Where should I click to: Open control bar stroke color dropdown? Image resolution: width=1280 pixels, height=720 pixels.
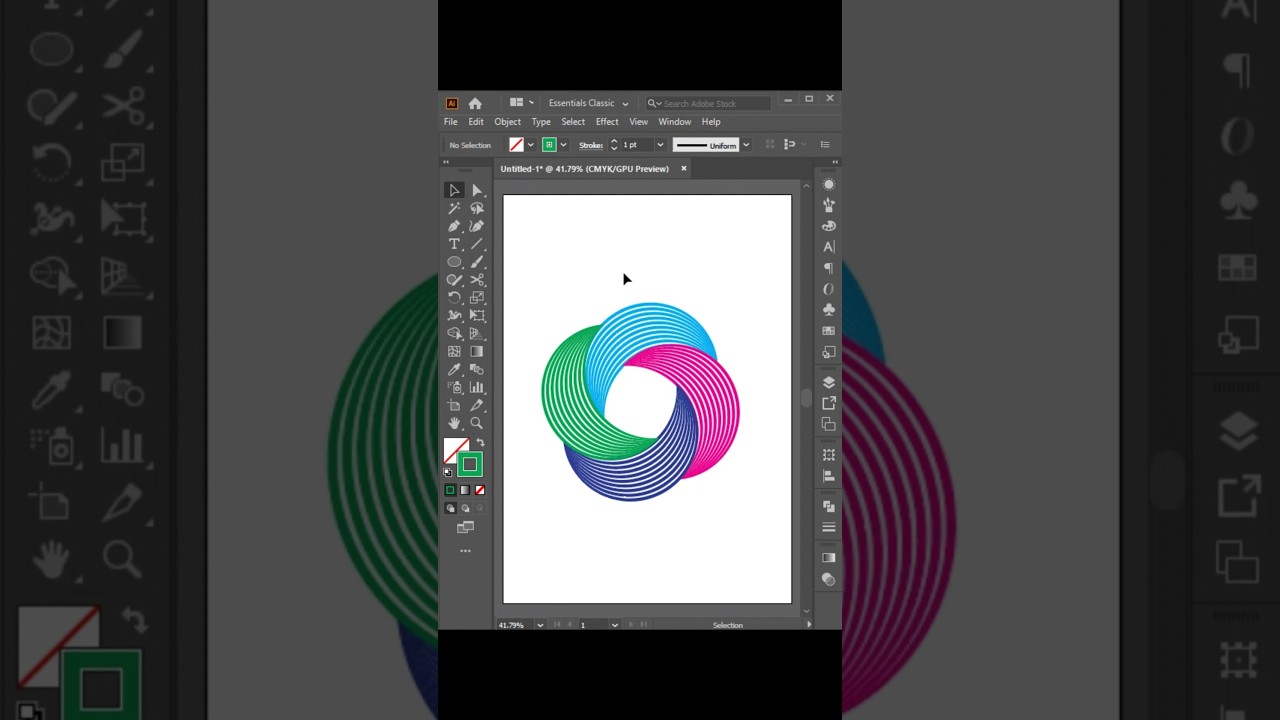tap(563, 145)
